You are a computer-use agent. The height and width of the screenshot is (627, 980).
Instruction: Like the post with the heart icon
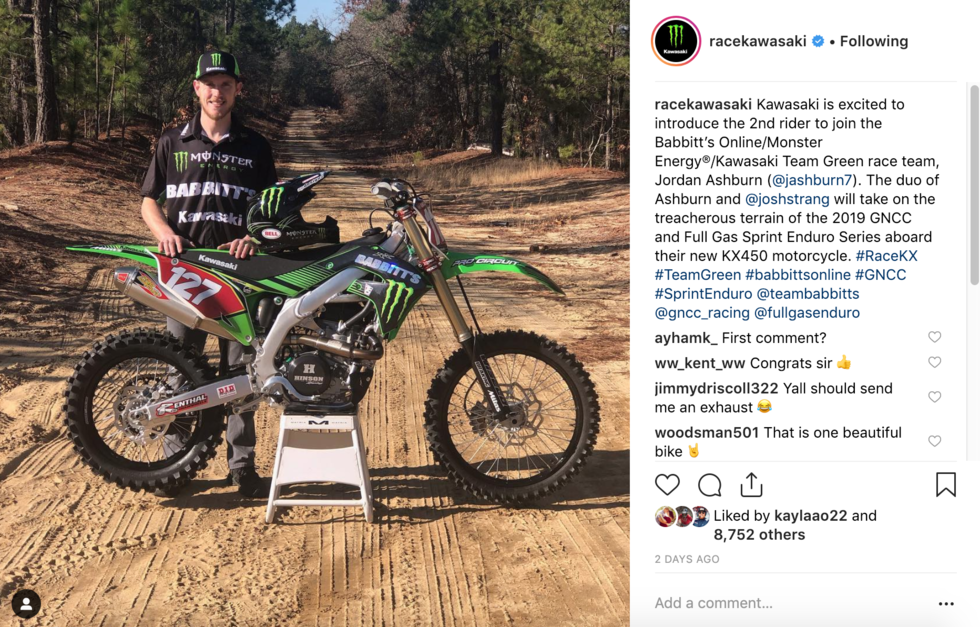[x=667, y=484]
